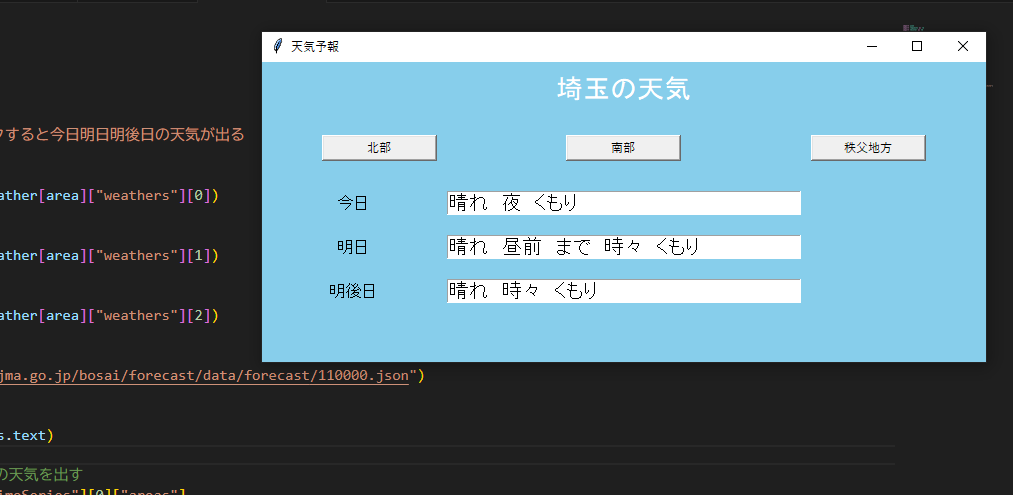This screenshot has height=495, width=1013.
Task: Place cursor on the weathers[1] code line
Action: pyautogui.click(x=110, y=255)
